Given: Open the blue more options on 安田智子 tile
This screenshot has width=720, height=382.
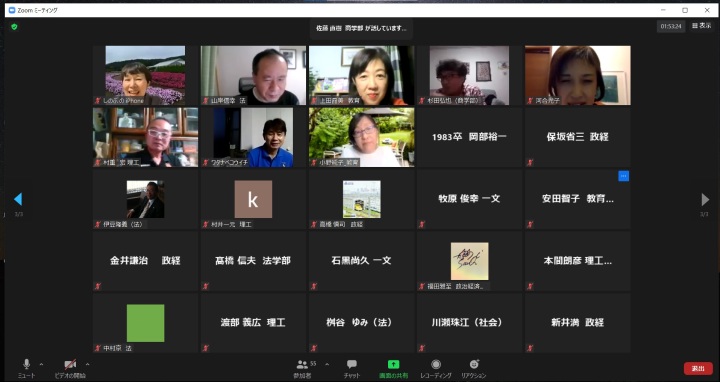Looking at the screenshot, I should click(x=623, y=176).
